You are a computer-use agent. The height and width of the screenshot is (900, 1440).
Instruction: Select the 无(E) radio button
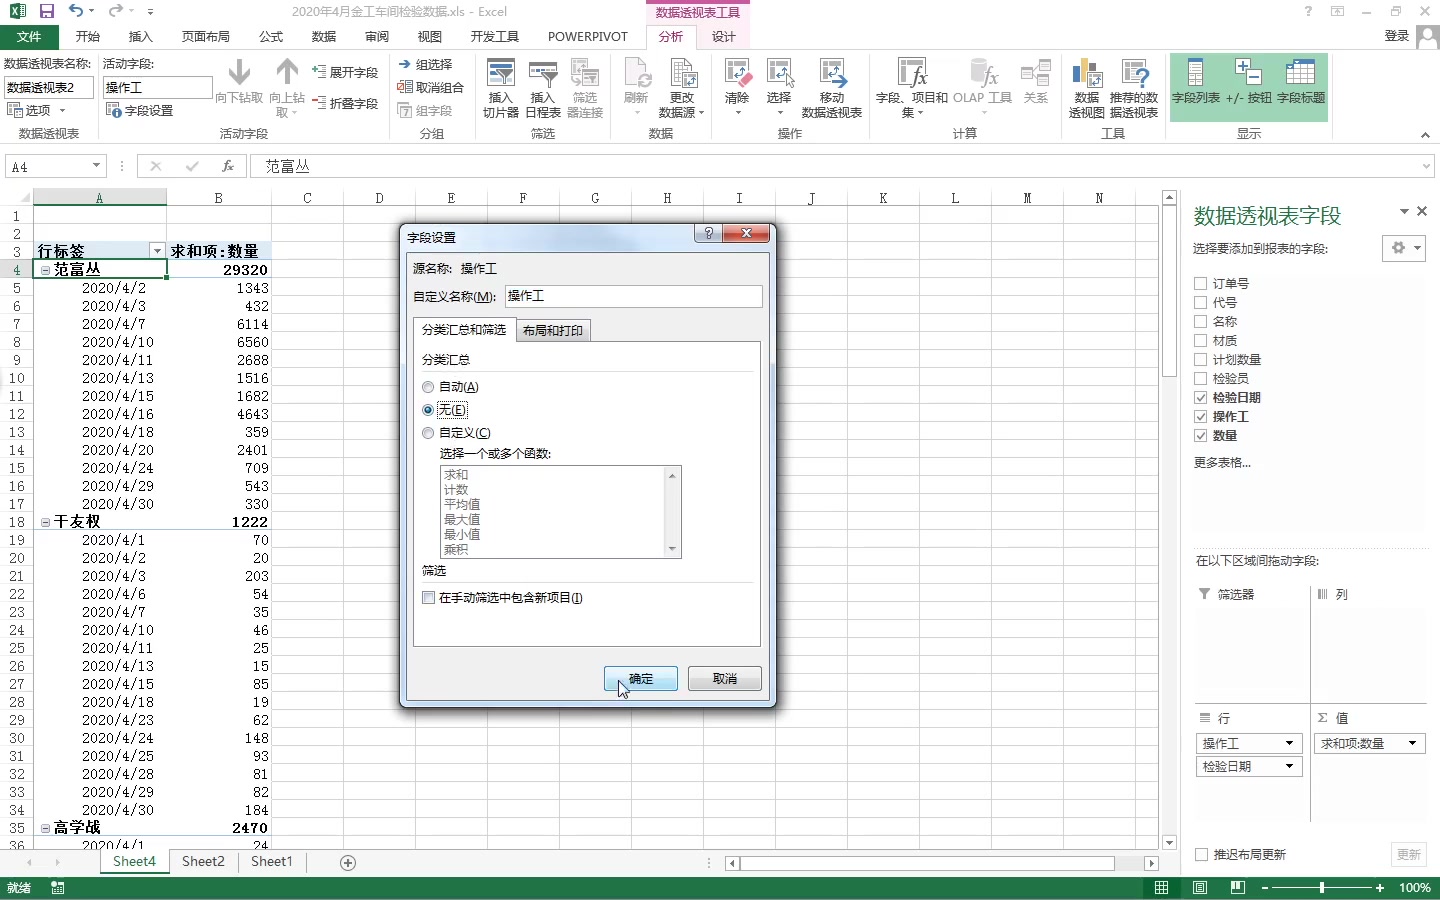coord(428,410)
